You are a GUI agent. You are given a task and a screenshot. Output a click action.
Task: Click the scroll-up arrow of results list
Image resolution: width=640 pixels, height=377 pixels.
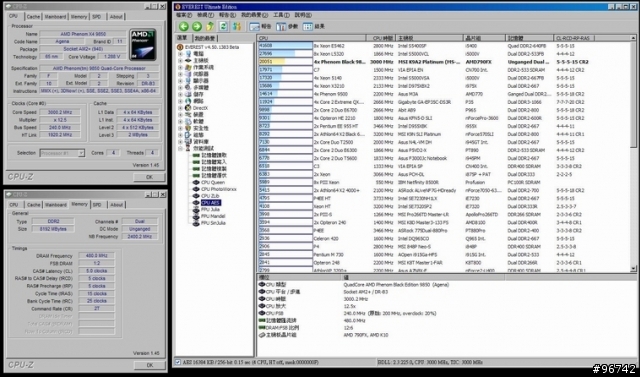point(633,38)
